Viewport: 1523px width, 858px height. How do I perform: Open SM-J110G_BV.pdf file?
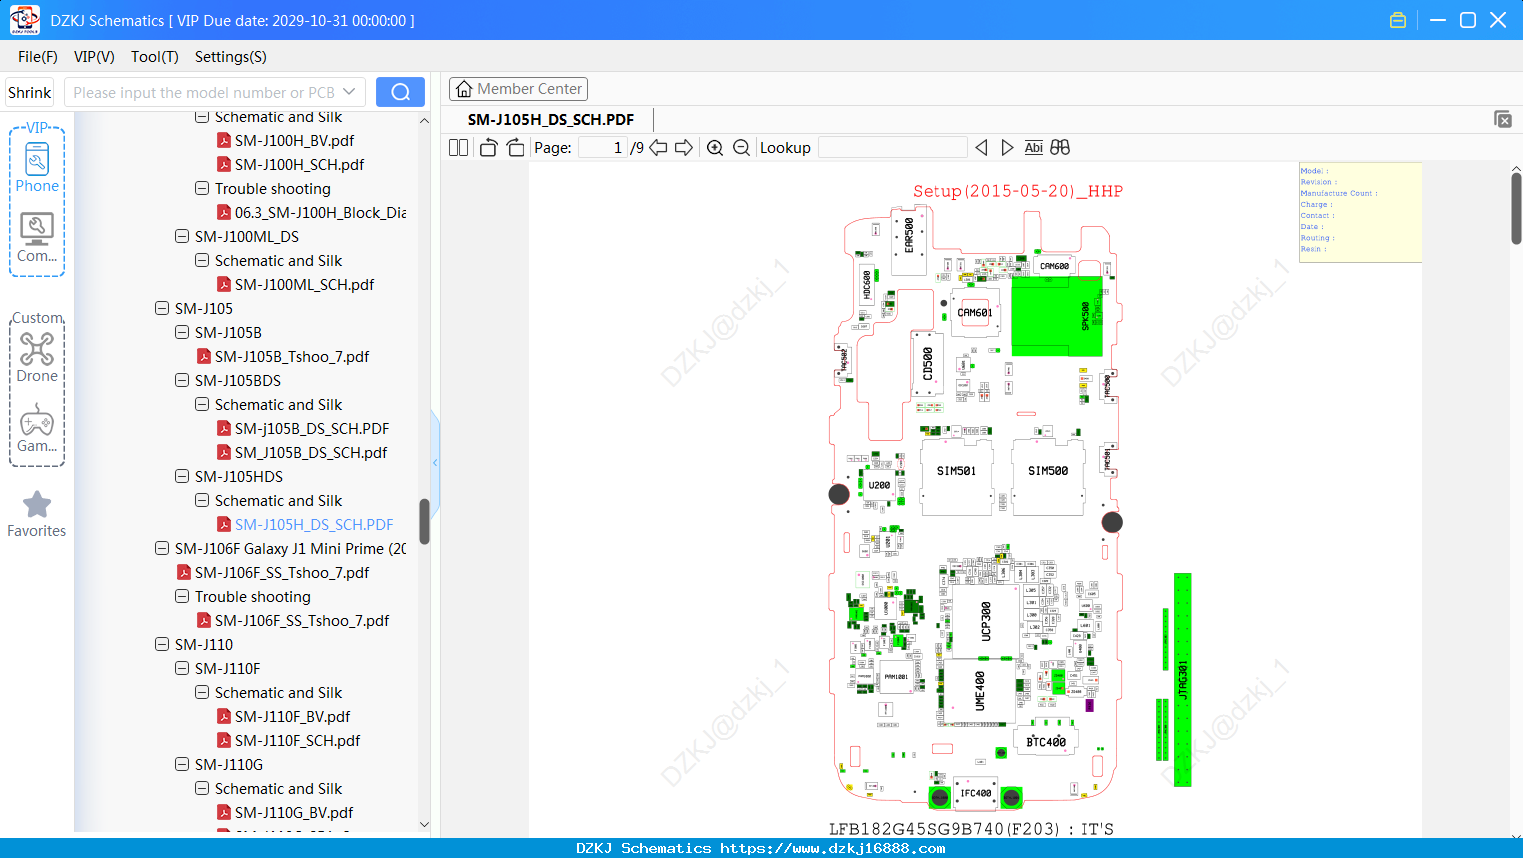[x=294, y=813]
